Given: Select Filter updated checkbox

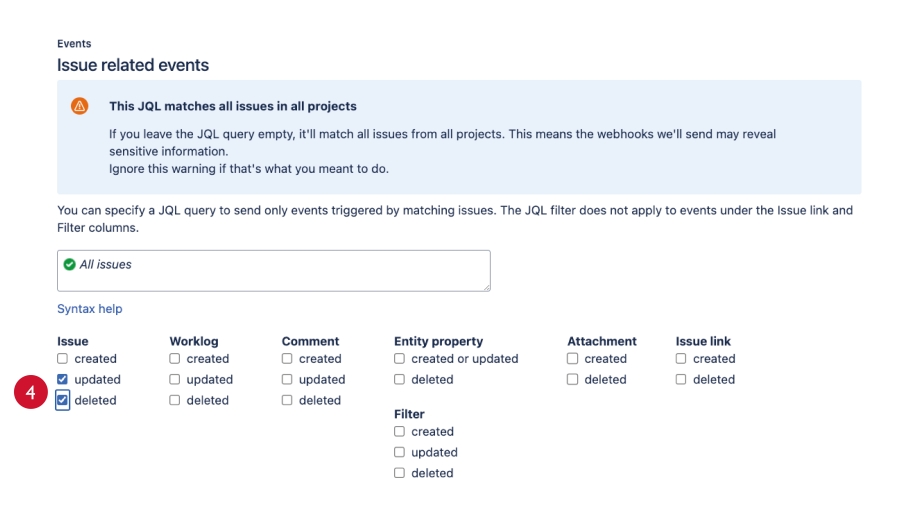Looking at the screenshot, I should 399,452.
